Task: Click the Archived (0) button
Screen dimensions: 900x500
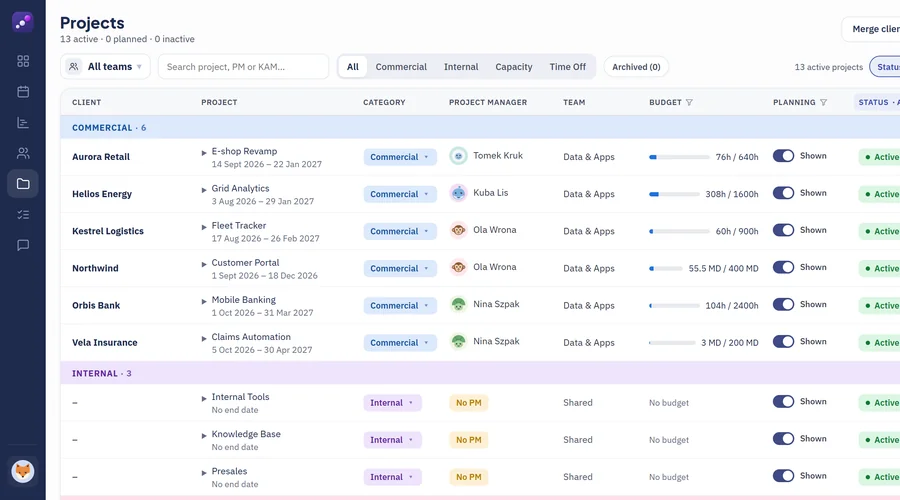Action: point(636,67)
